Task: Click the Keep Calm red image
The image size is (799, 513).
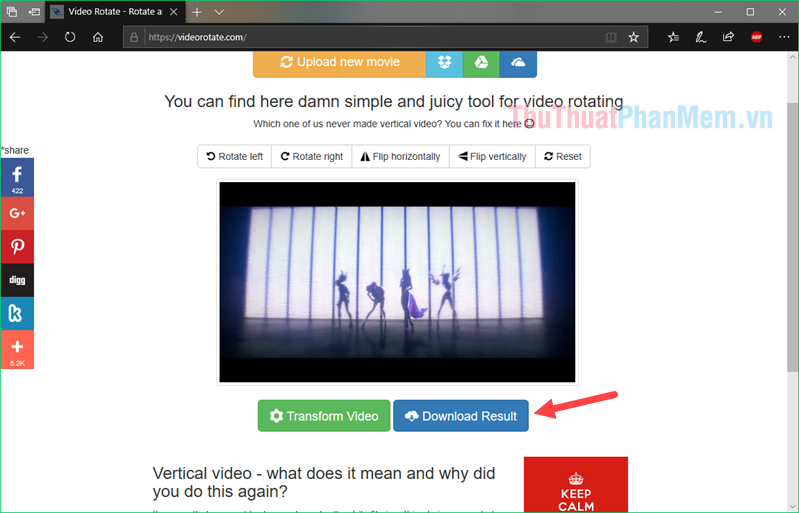Action: click(576, 484)
